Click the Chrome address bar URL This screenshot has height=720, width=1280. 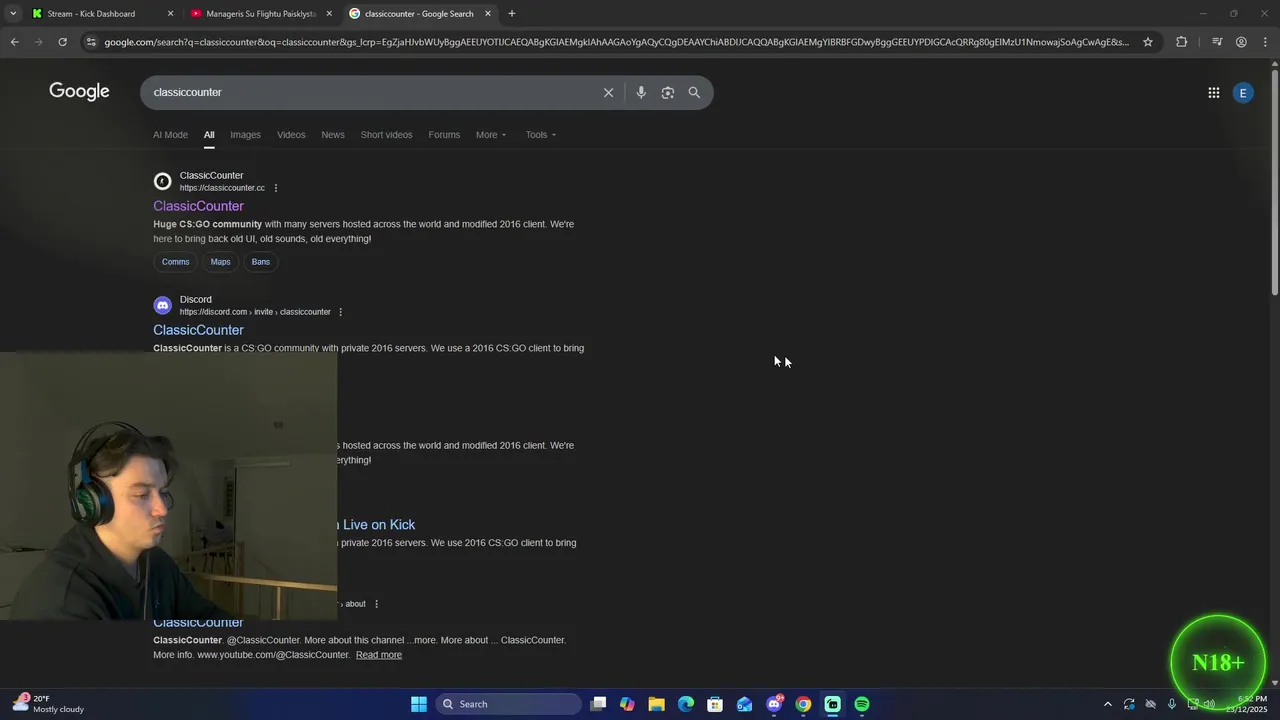click(x=616, y=42)
